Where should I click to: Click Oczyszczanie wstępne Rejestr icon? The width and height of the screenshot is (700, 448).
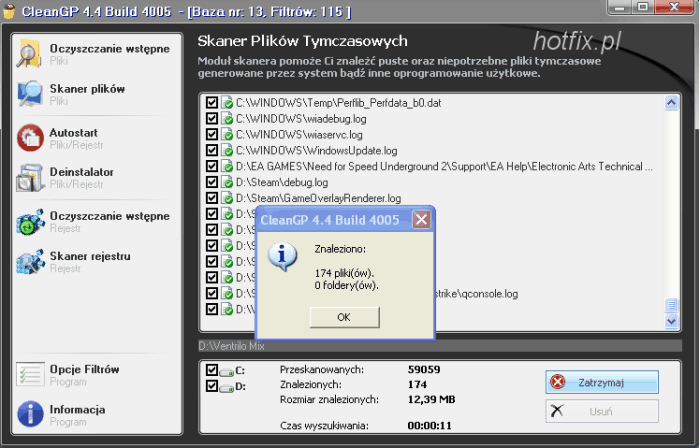click(x=30, y=221)
